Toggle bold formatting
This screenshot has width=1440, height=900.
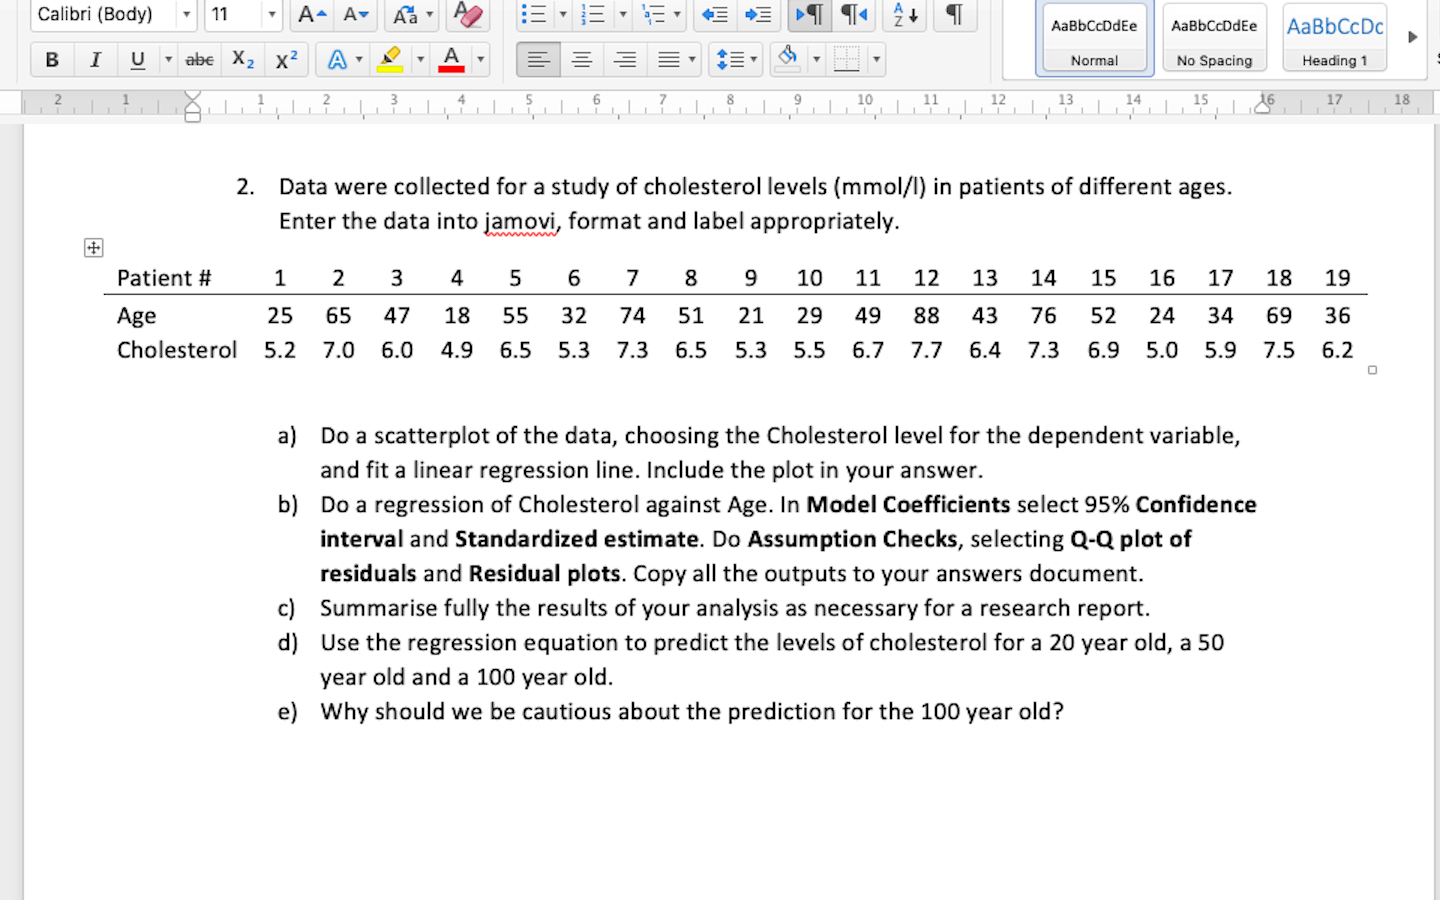click(52, 60)
